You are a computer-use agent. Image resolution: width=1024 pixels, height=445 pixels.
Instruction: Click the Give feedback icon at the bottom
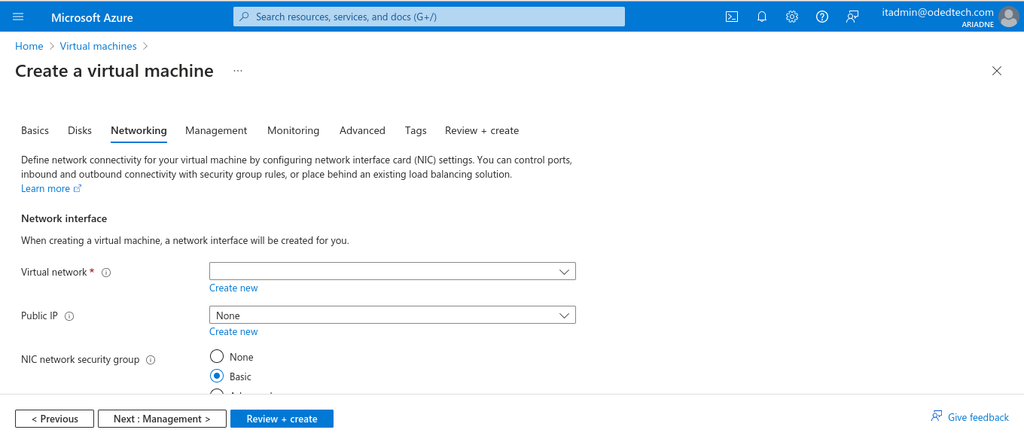click(x=936, y=416)
